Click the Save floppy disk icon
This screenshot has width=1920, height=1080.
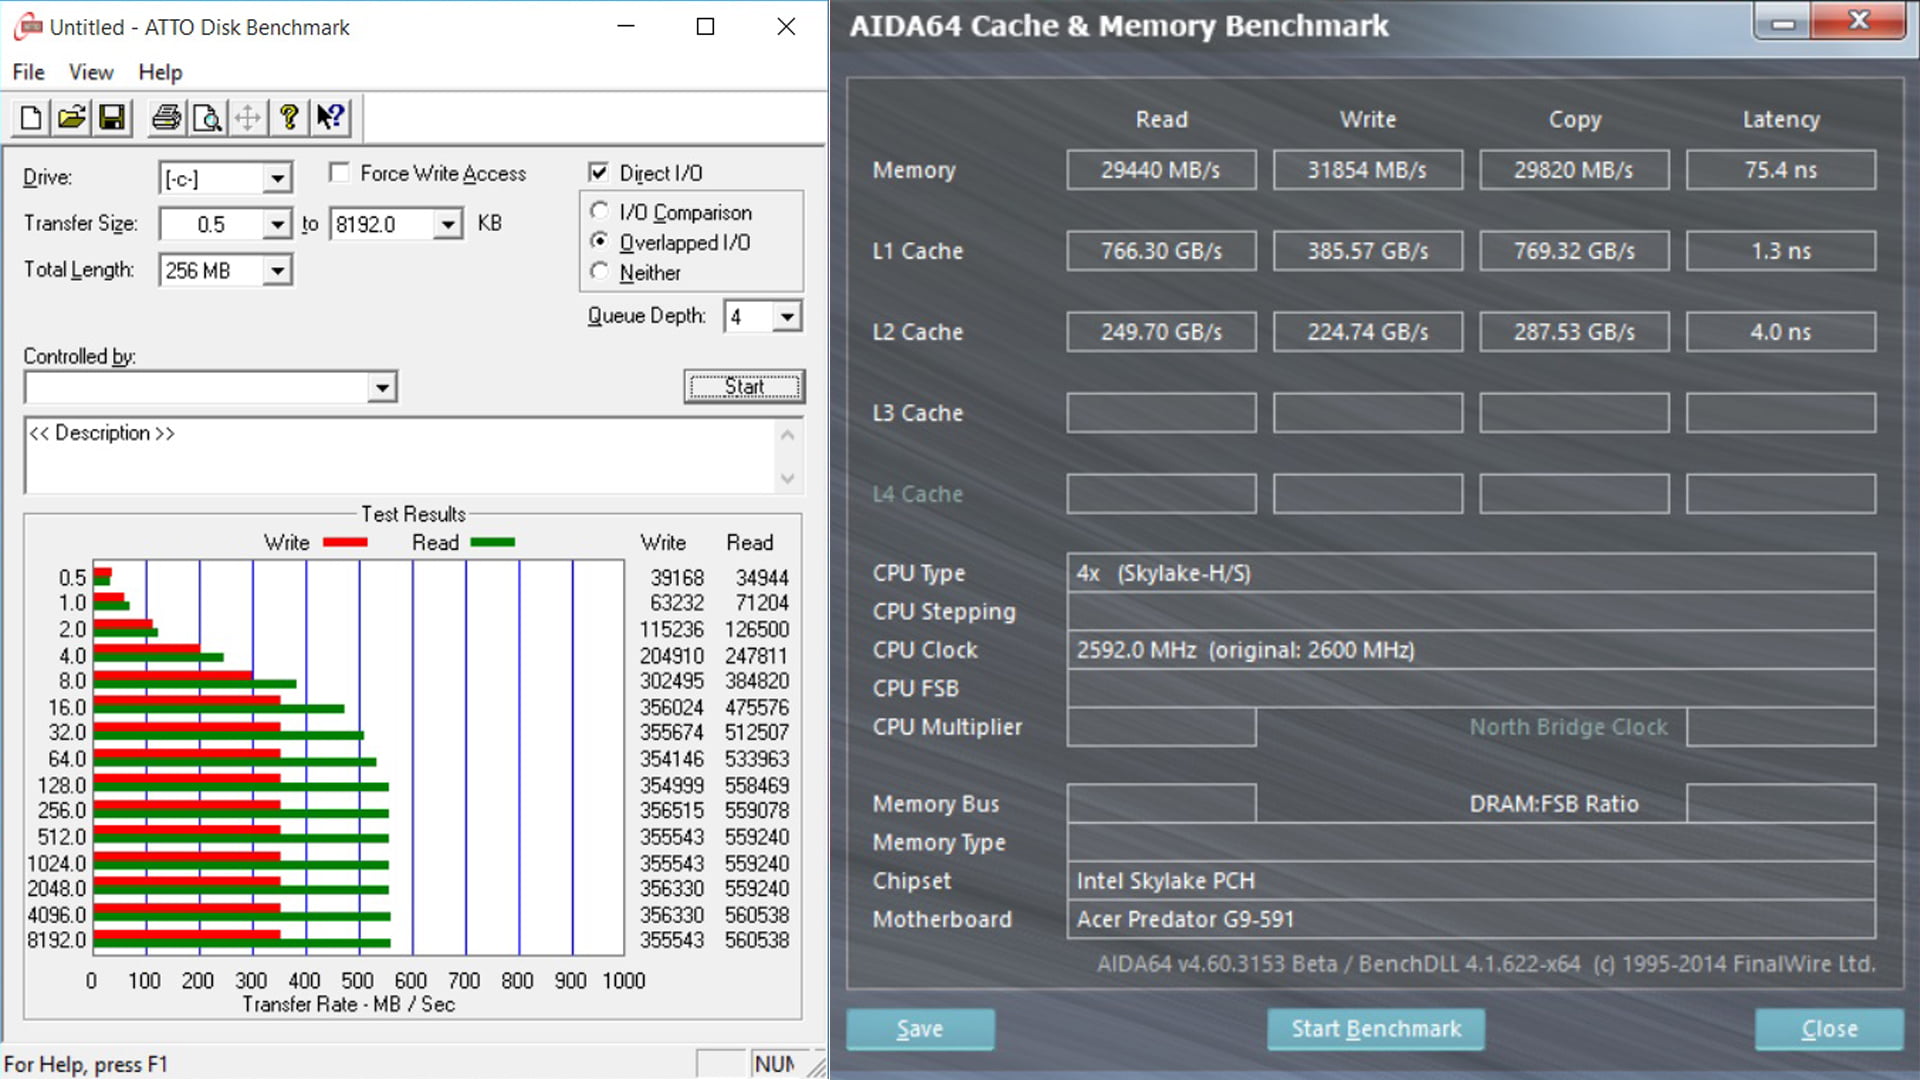click(x=112, y=118)
